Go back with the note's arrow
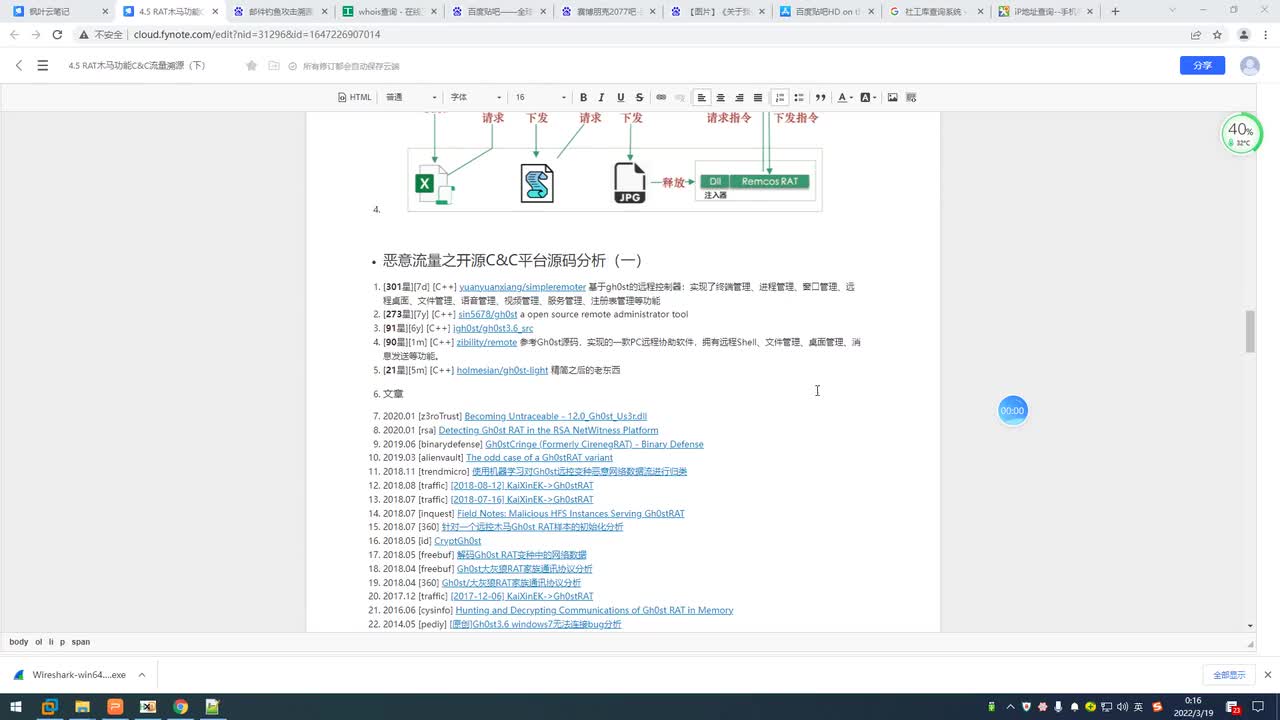This screenshot has height=720, width=1280. pyautogui.click(x=18, y=66)
